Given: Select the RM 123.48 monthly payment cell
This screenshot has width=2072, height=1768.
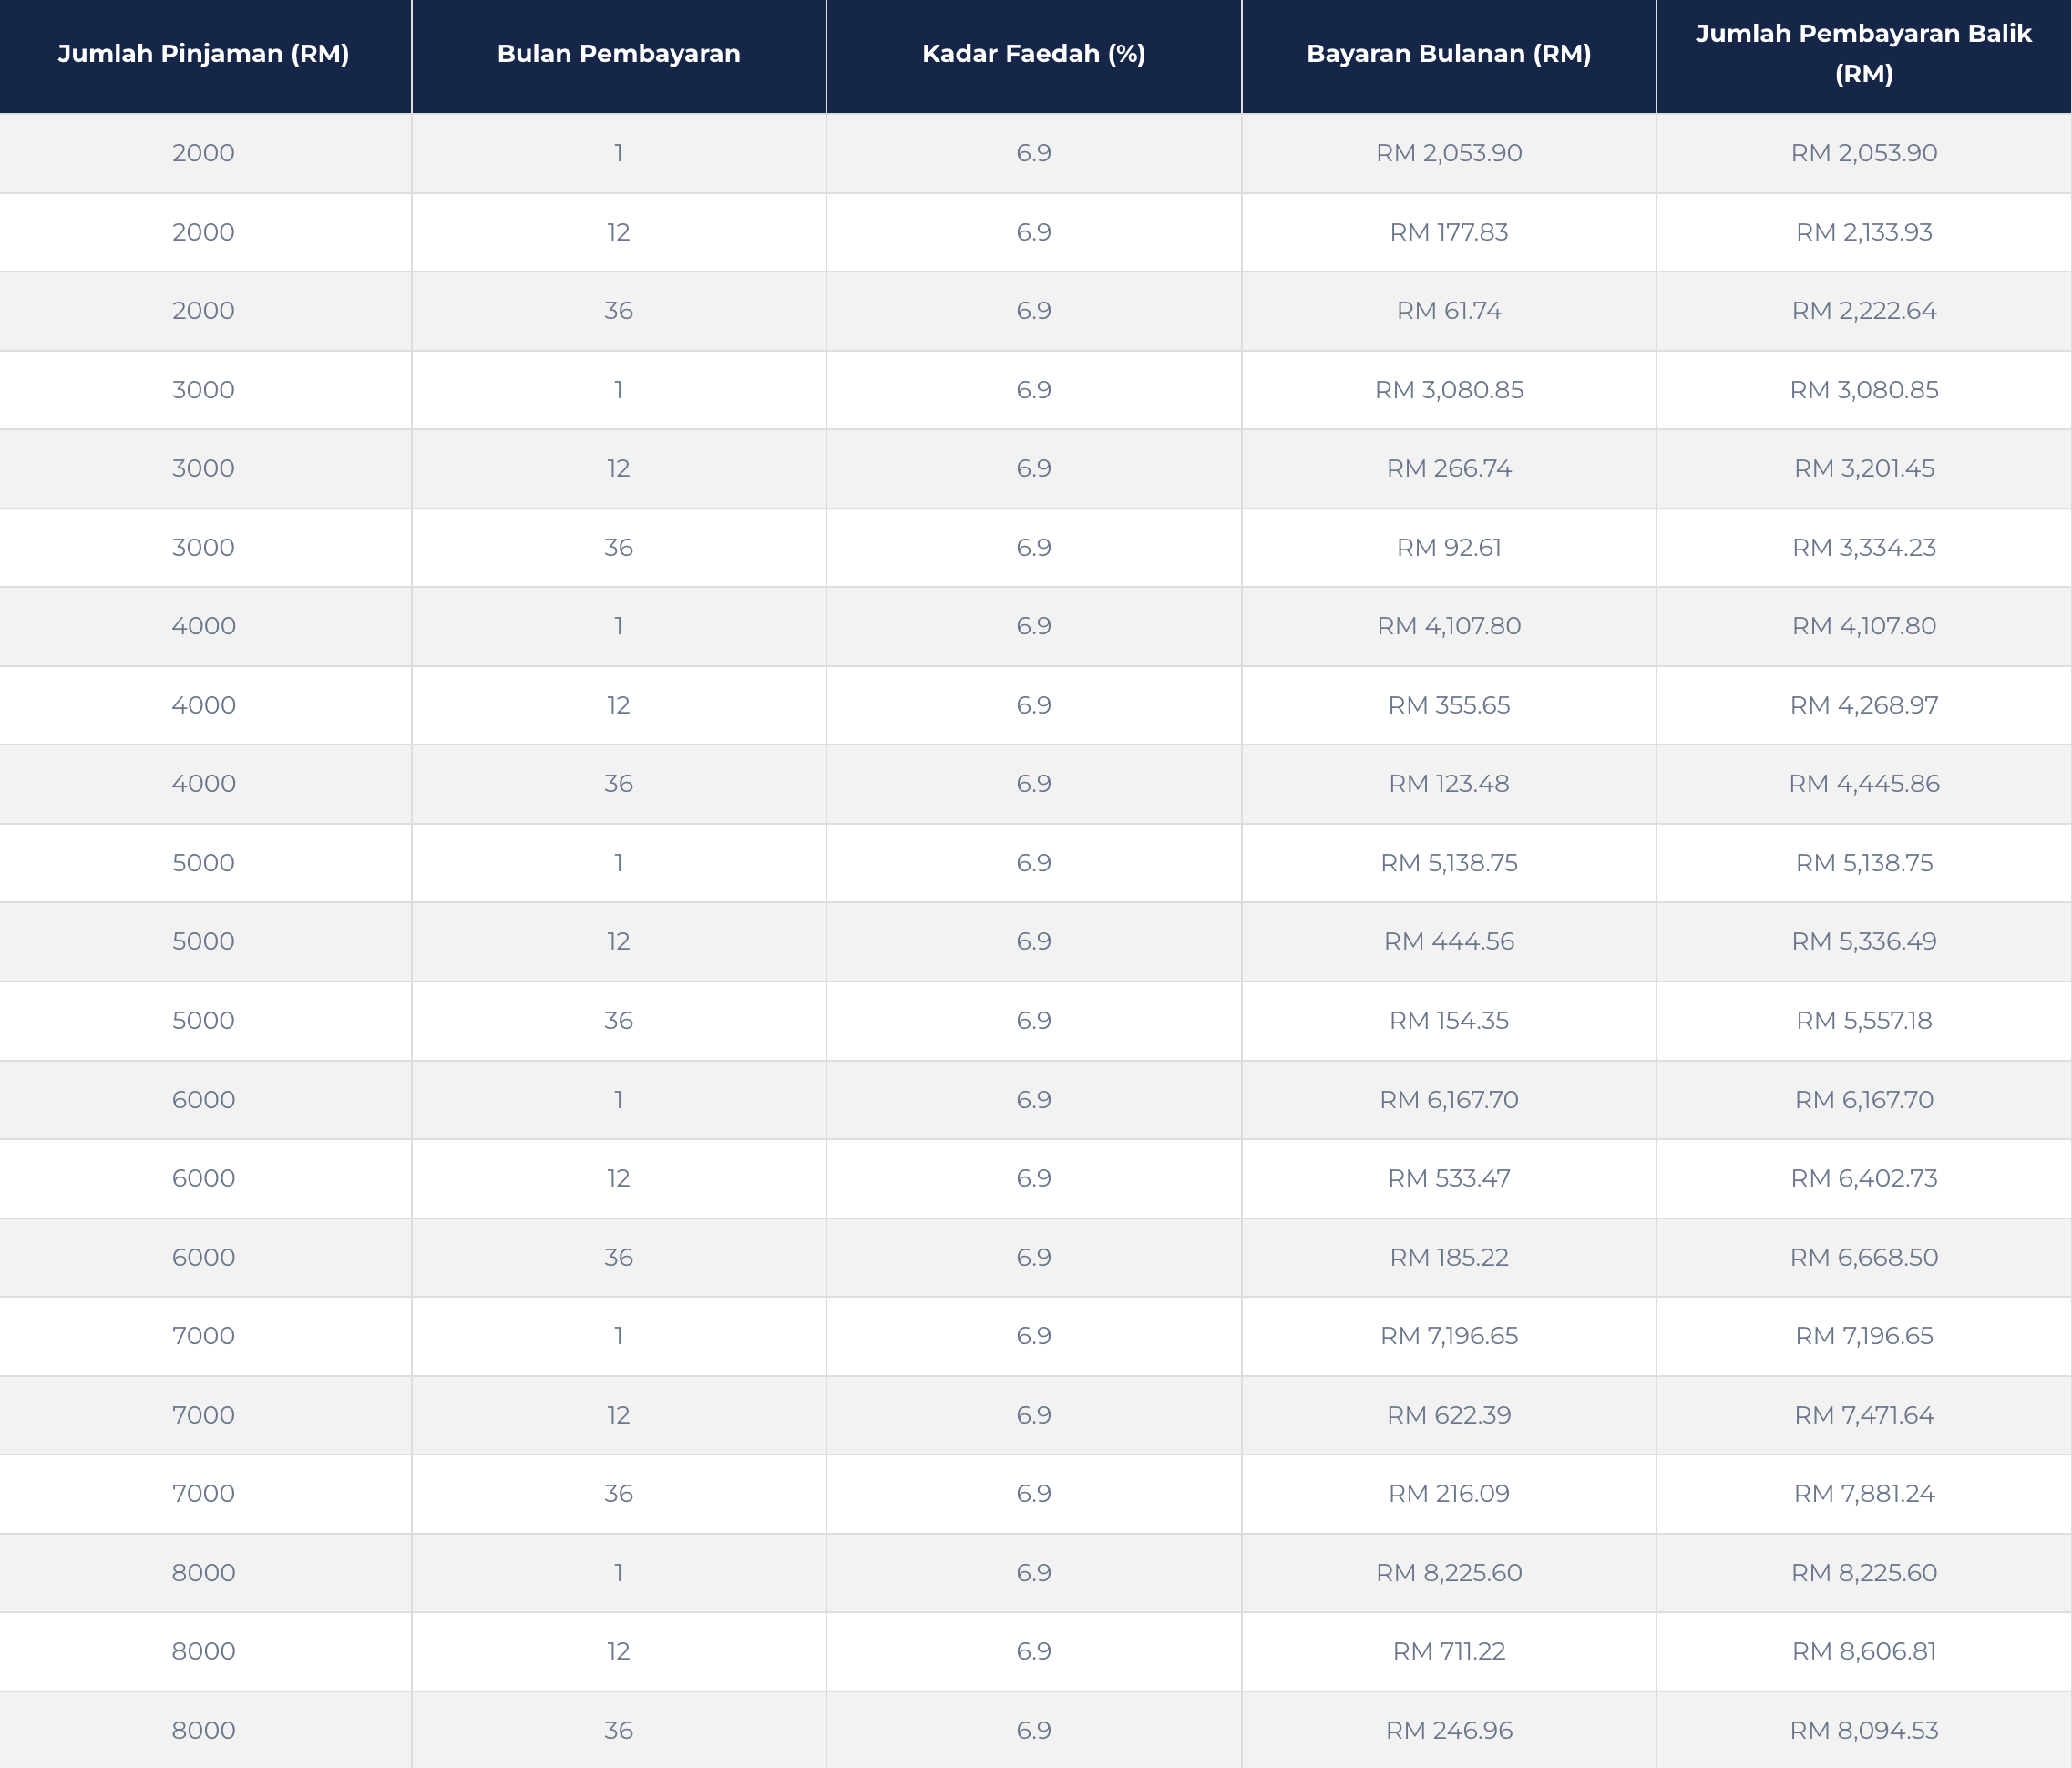Looking at the screenshot, I should coord(1448,784).
